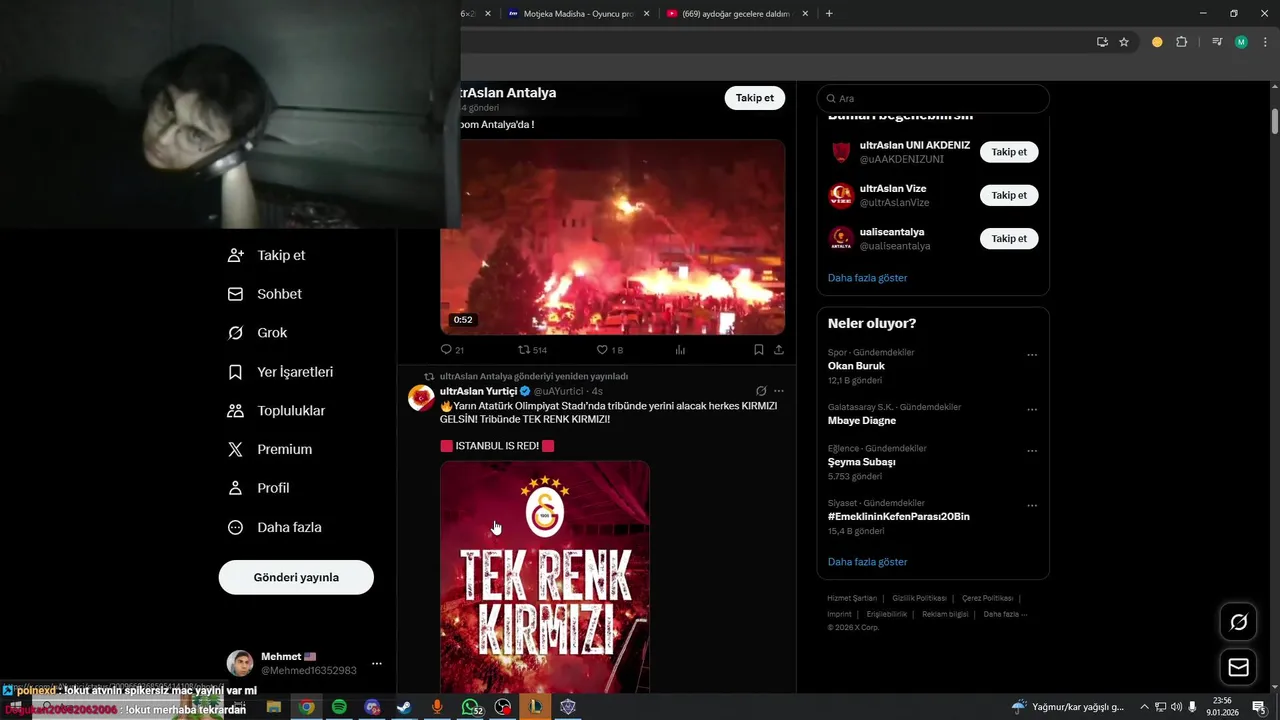Bookmark the Antalya video post
The height and width of the screenshot is (720, 1280).
point(759,350)
